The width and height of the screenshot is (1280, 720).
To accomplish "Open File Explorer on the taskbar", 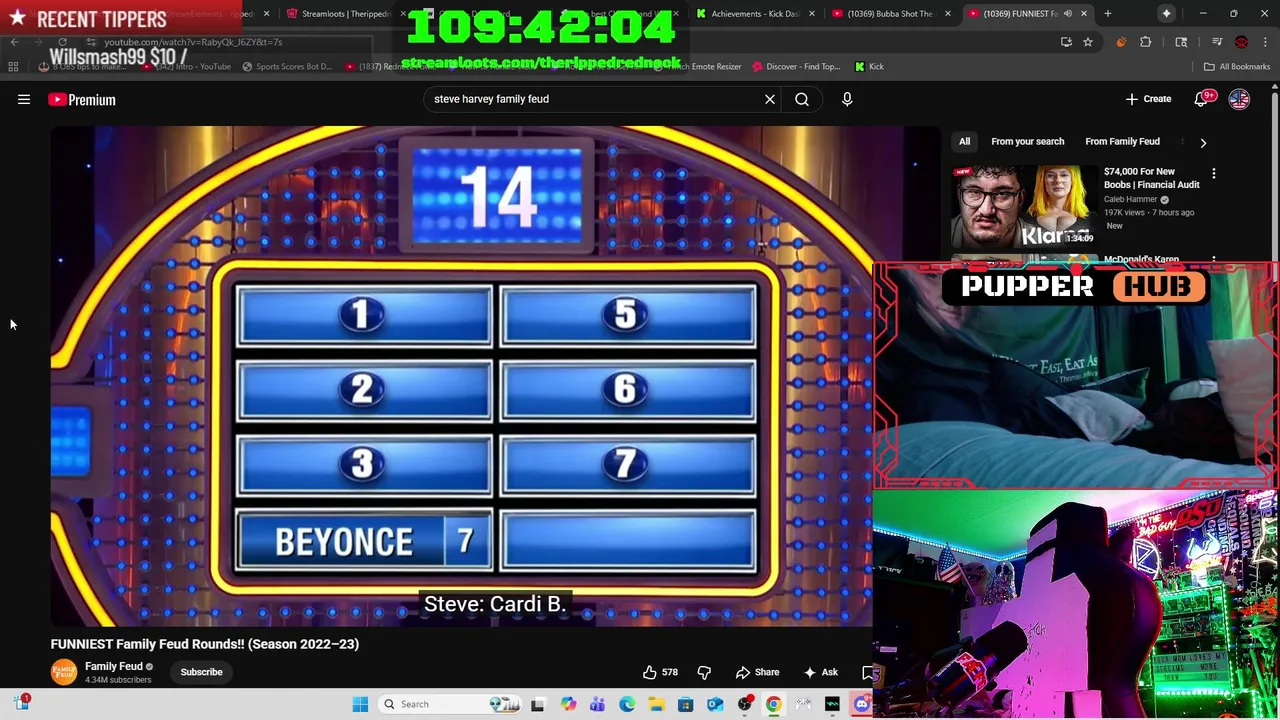I will [x=656, y=704].
